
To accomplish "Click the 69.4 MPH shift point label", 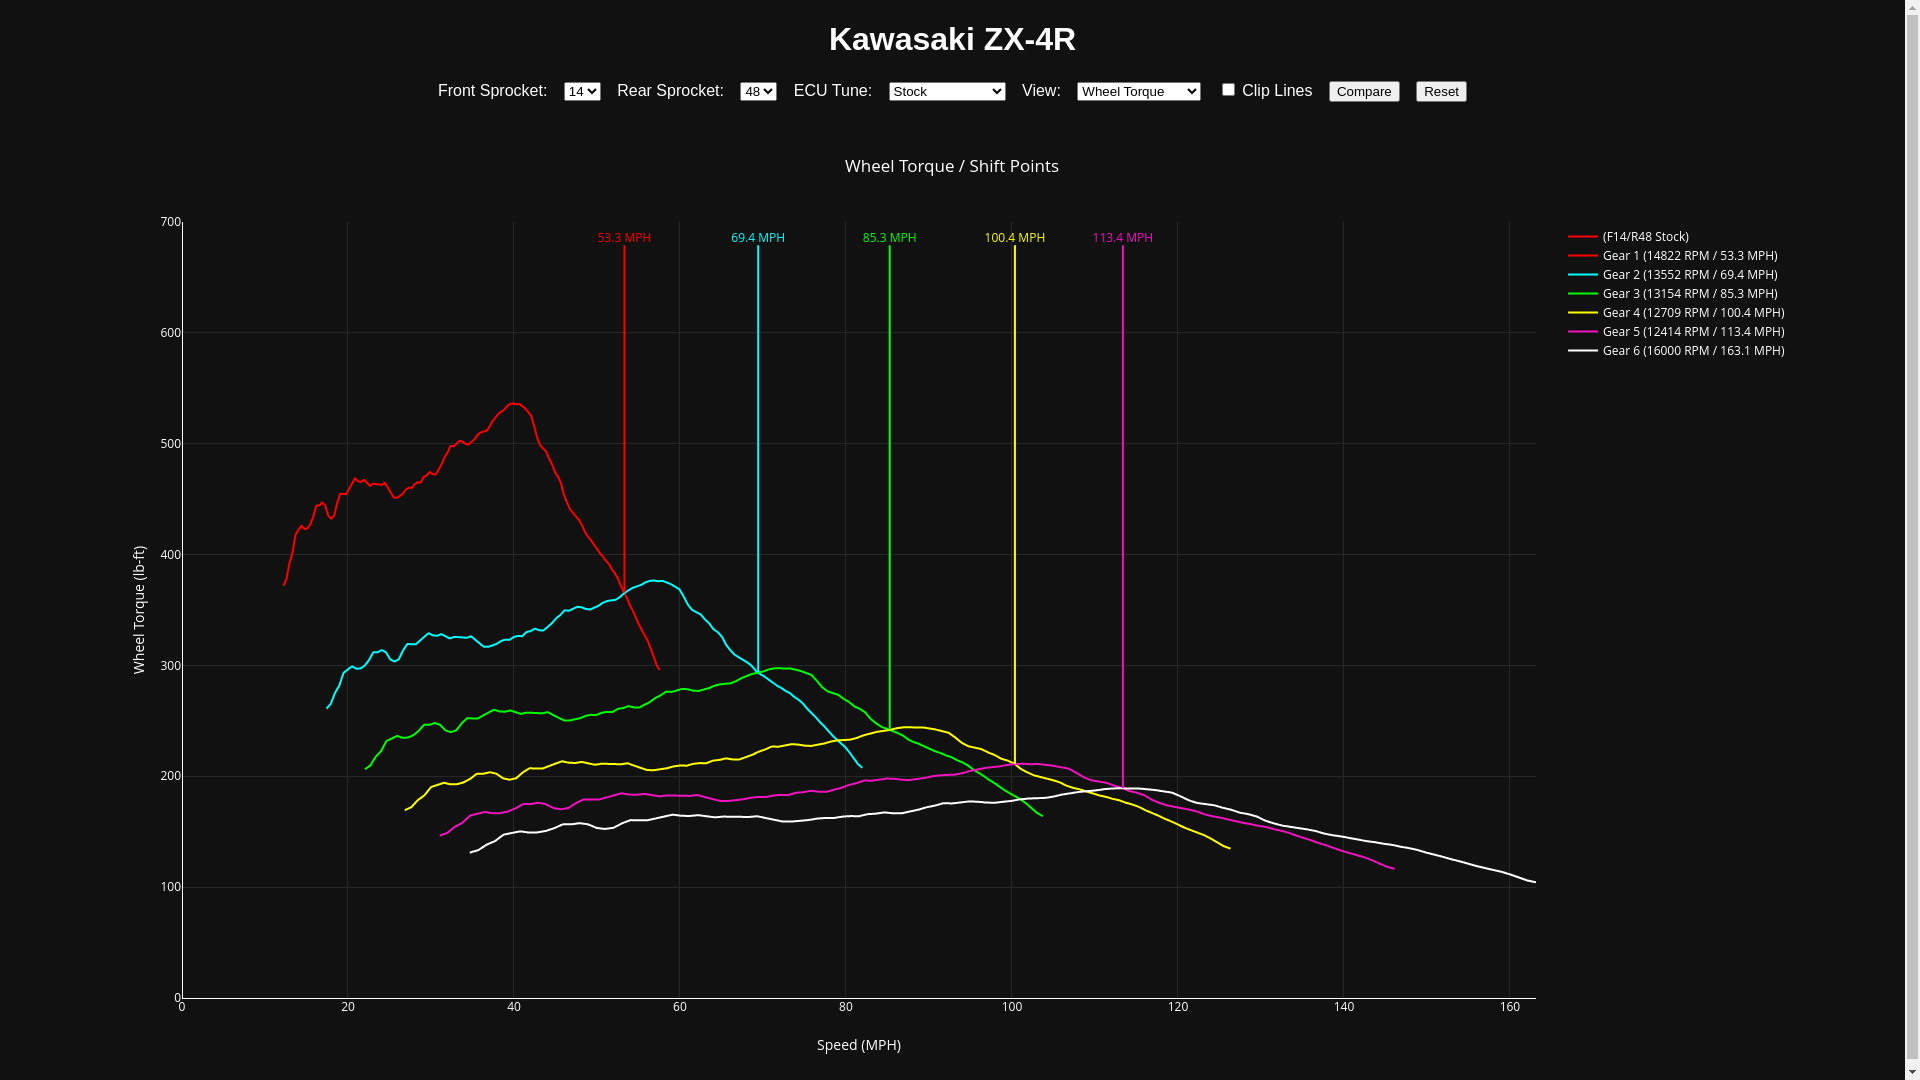I will coord(758,238).
